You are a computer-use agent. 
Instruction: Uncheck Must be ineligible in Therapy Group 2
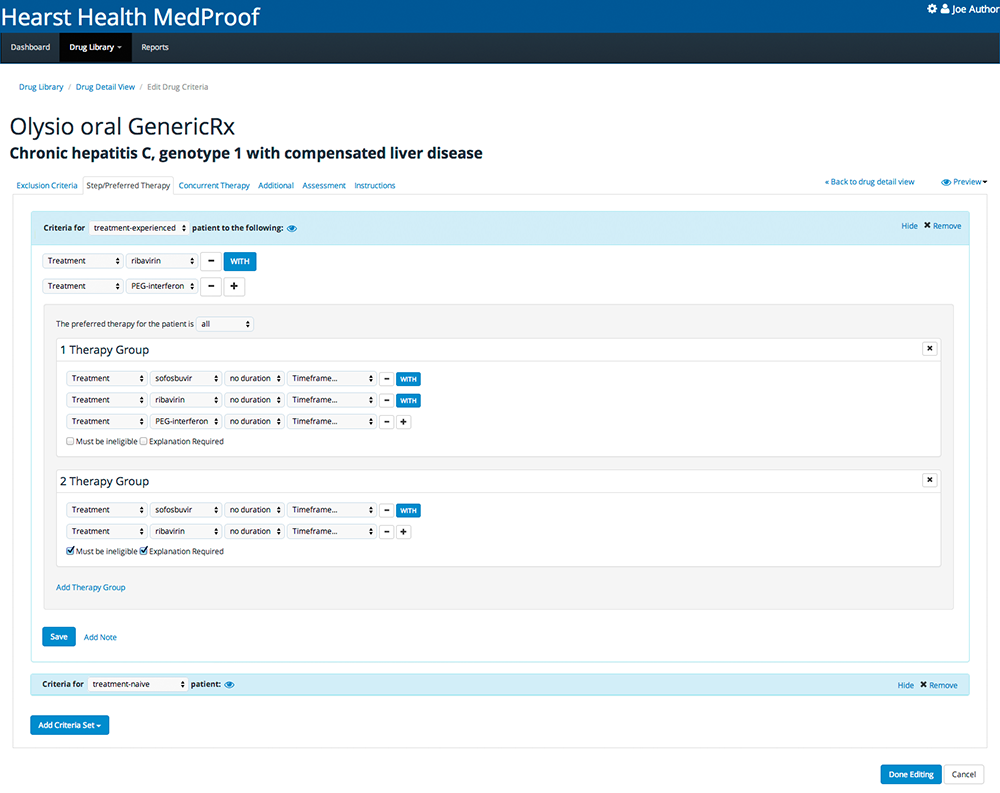[x=70, y=551]
